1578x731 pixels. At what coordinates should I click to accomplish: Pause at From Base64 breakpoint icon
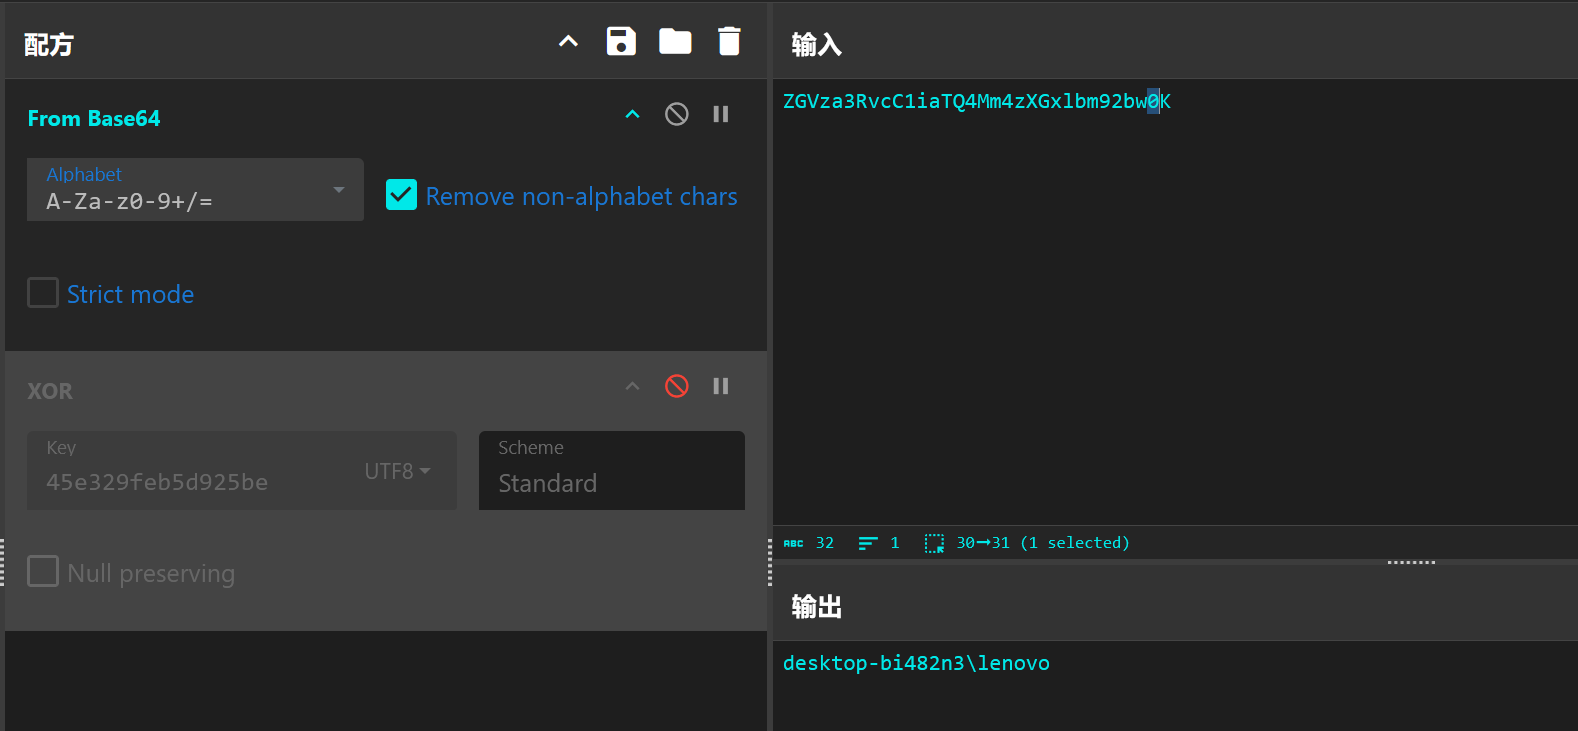[720, 114]
